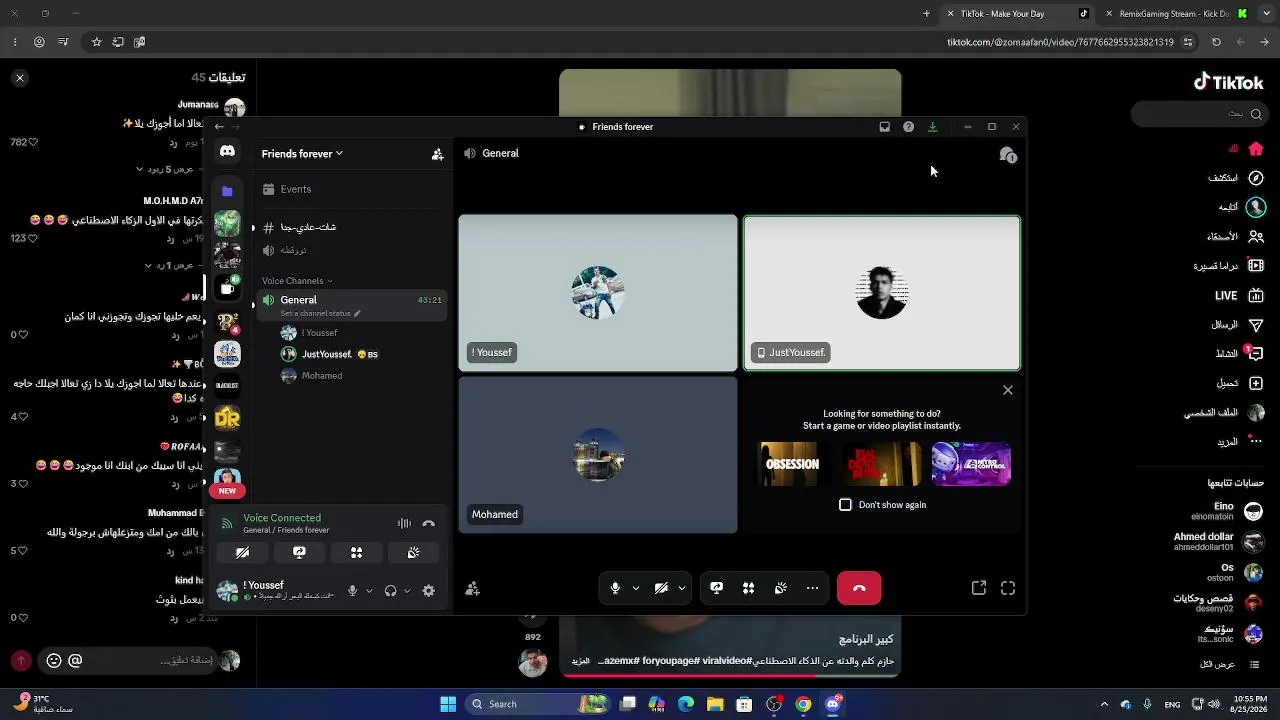Share your screen from the sidebar panel
The width and height of the screenshot is (1280, 720).
pyautogui.click(x=299, y=552)
